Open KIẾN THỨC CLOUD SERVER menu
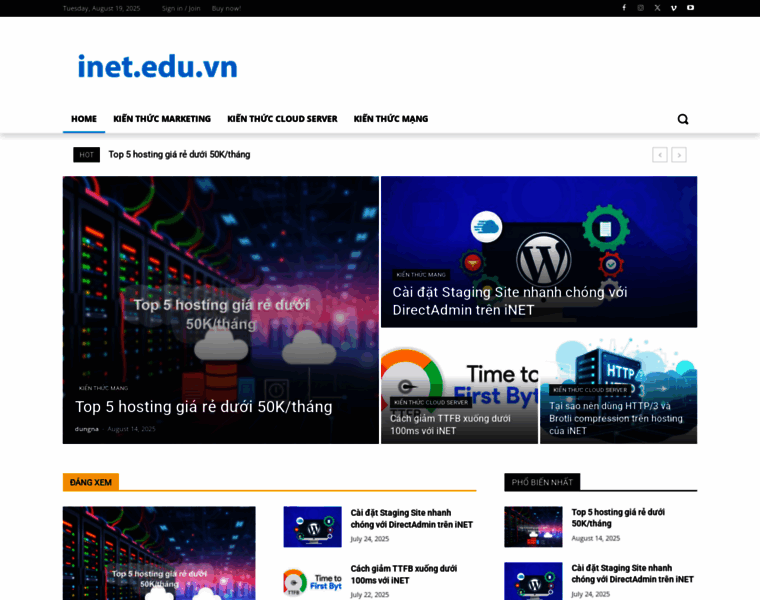This screenshot has width=760, height=600. point(282,119)
